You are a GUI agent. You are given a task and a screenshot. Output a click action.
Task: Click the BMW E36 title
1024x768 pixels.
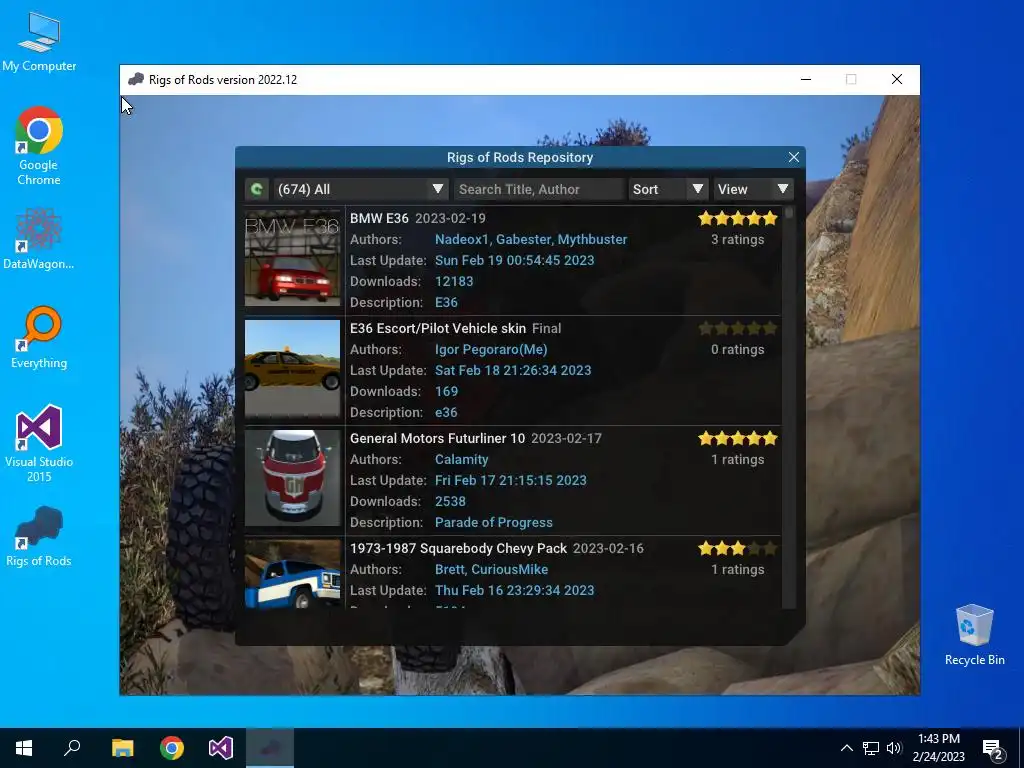click(x=379, y=218)
